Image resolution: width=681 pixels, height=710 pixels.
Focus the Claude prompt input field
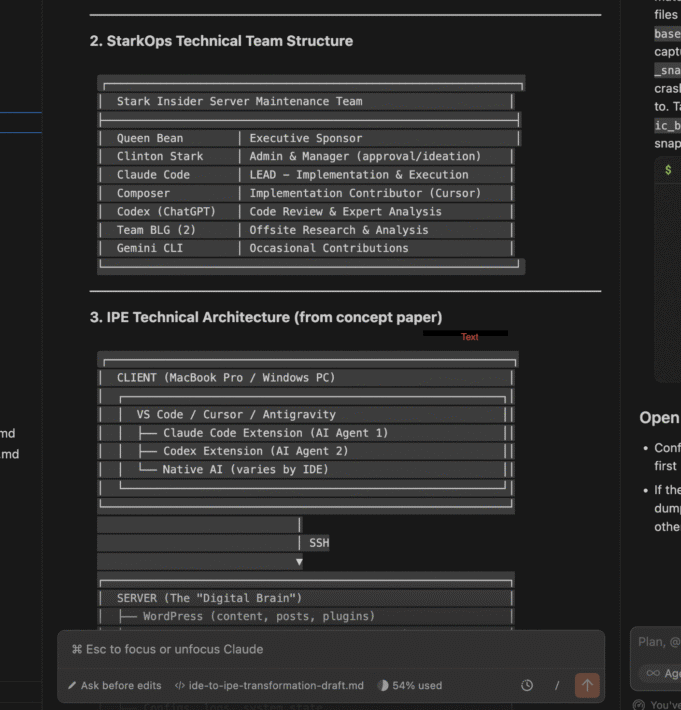click(330, 650)
